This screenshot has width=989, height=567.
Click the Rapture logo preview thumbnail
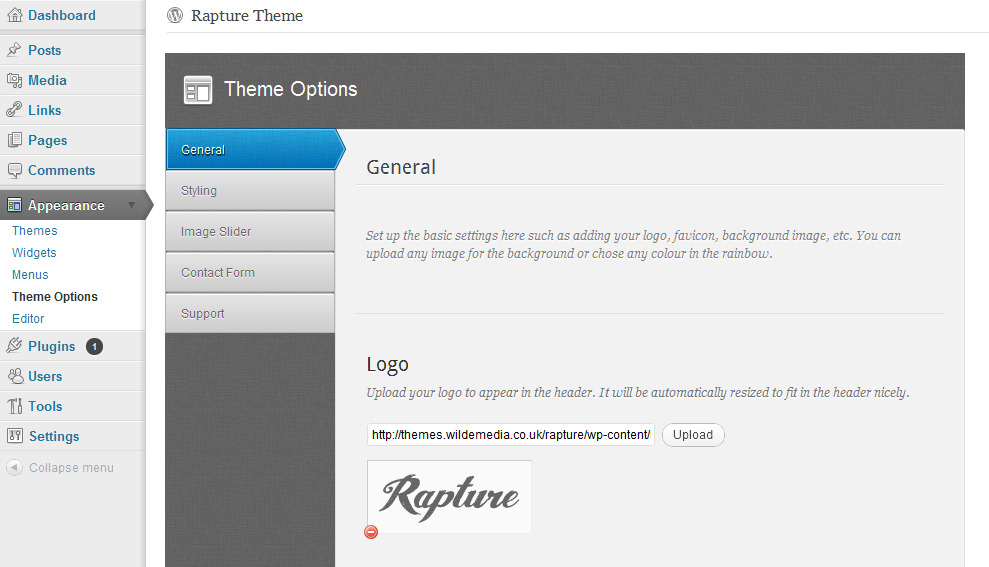coord(449,496)
